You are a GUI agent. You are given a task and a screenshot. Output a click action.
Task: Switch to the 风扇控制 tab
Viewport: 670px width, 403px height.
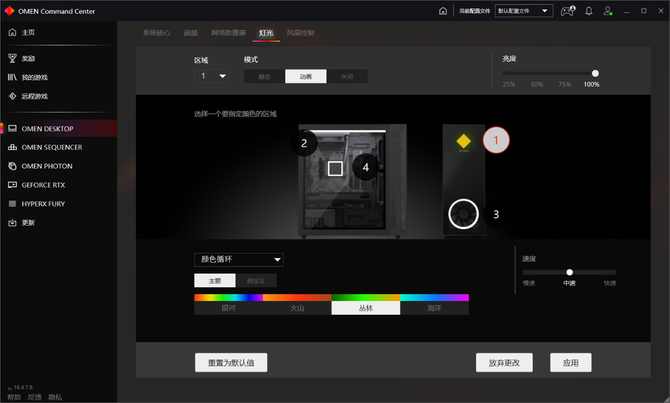click(300, 33)
